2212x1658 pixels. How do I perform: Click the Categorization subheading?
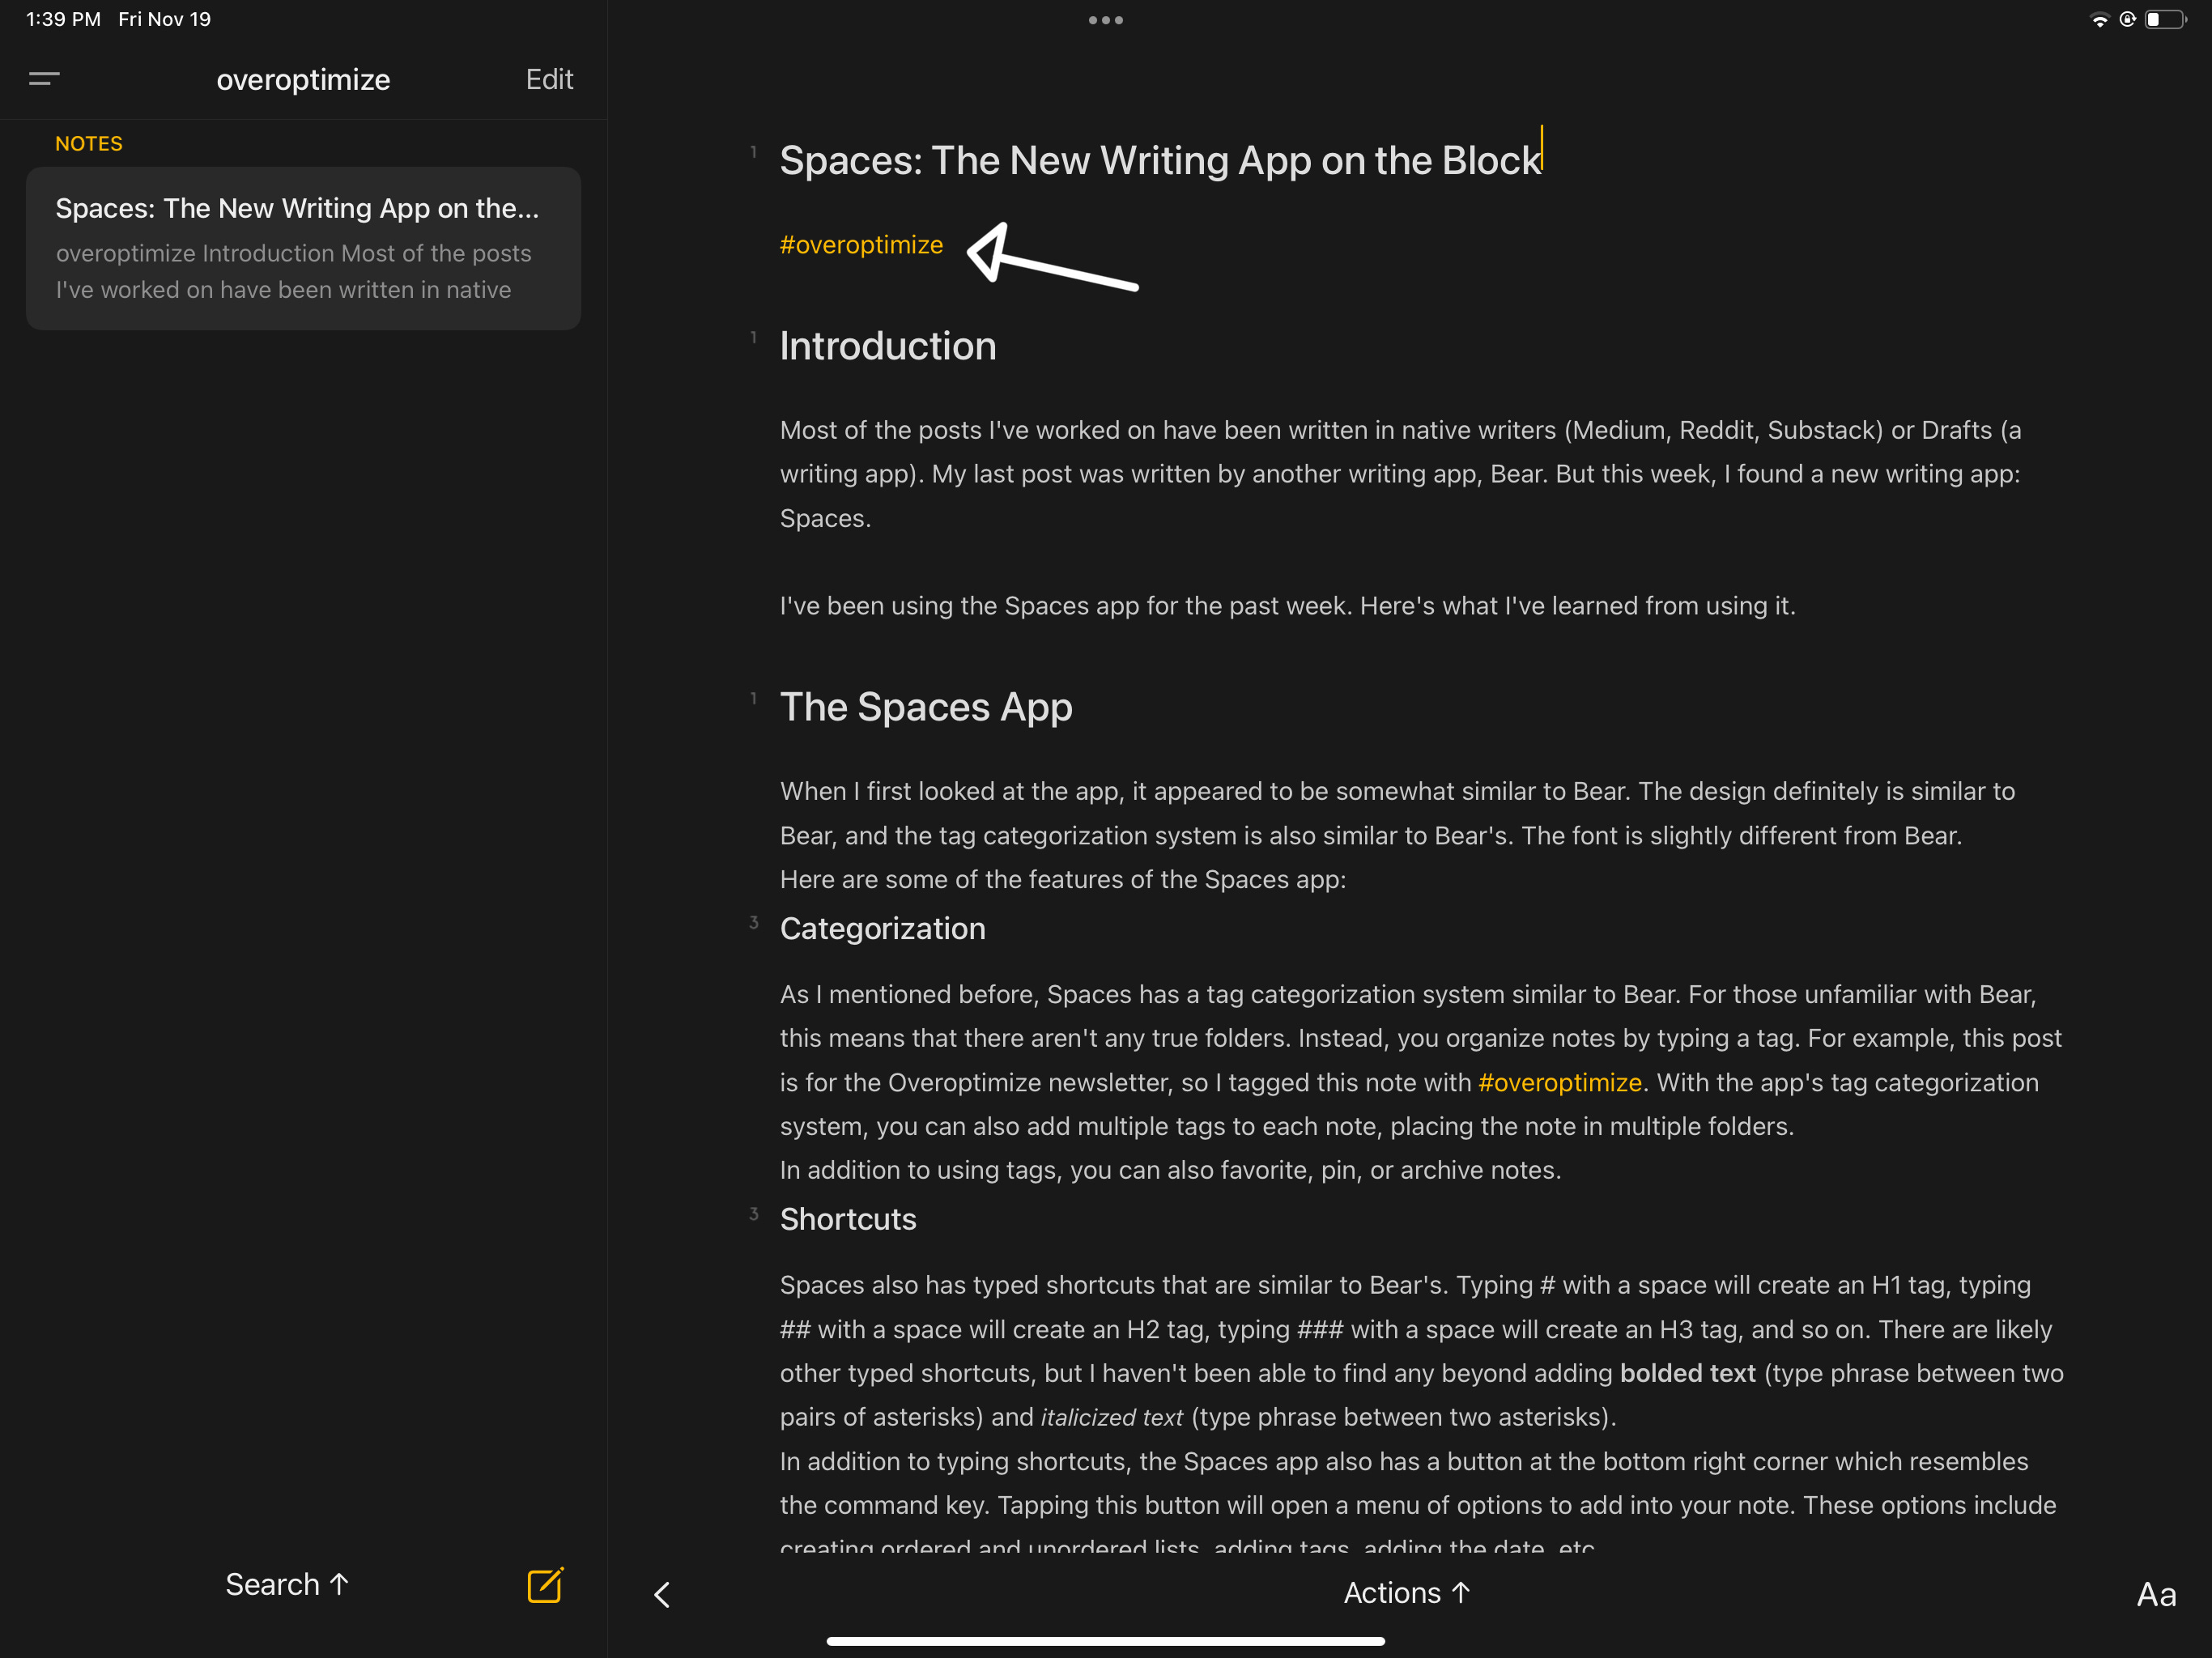pyautogui.click(x=882, y=929)
